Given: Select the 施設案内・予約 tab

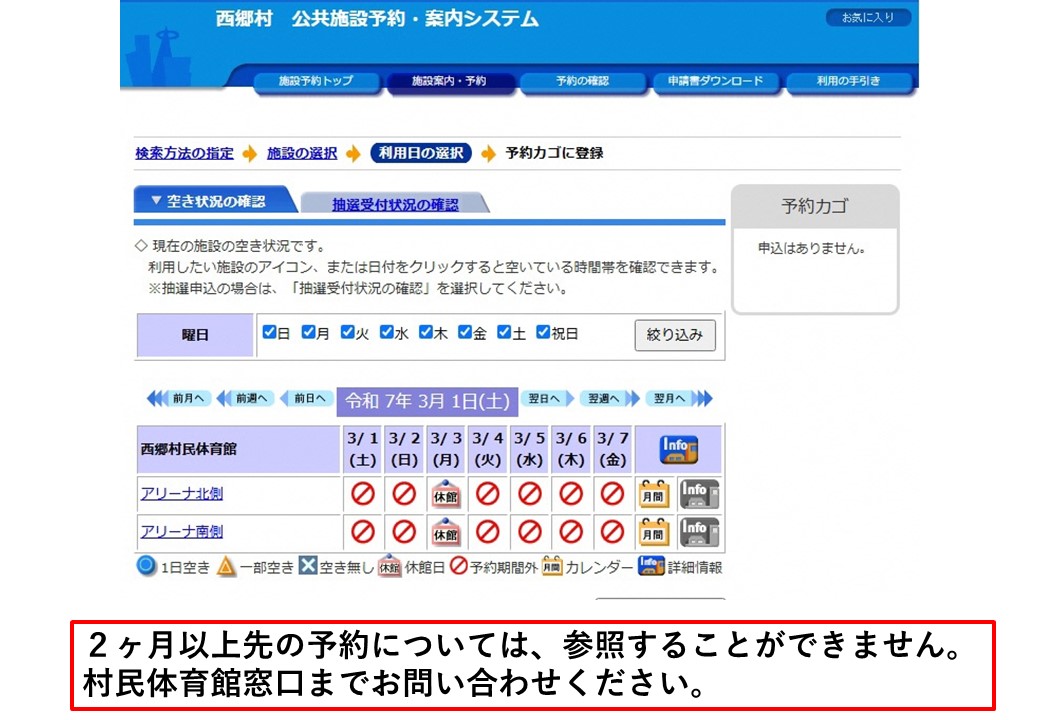Looking at the screenshot, I should coord(449,81).
